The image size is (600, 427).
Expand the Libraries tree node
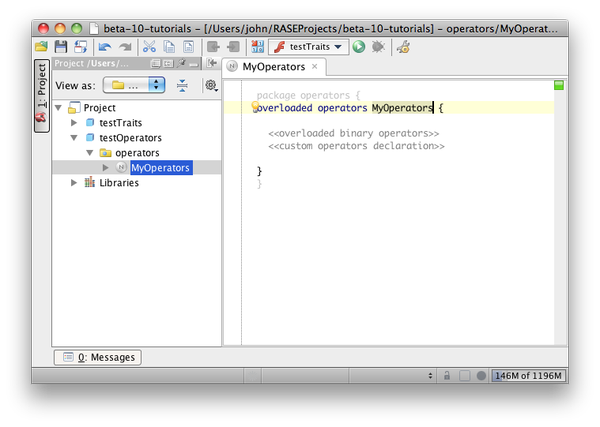(x=74, y=183)
